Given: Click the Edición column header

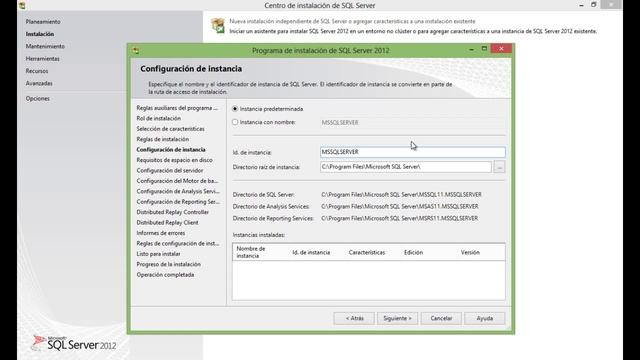Looking at the screenshot, I should [x=413, y=253].
